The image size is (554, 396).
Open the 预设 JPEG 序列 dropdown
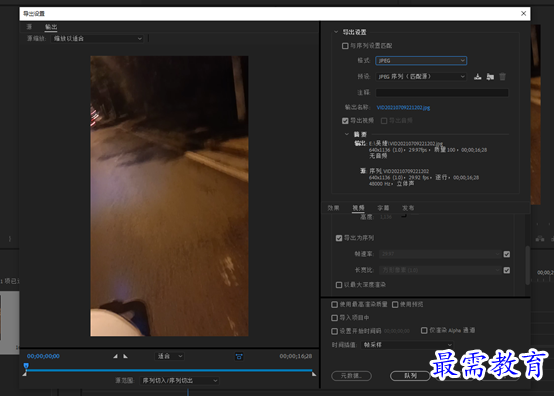pos(421,77)
